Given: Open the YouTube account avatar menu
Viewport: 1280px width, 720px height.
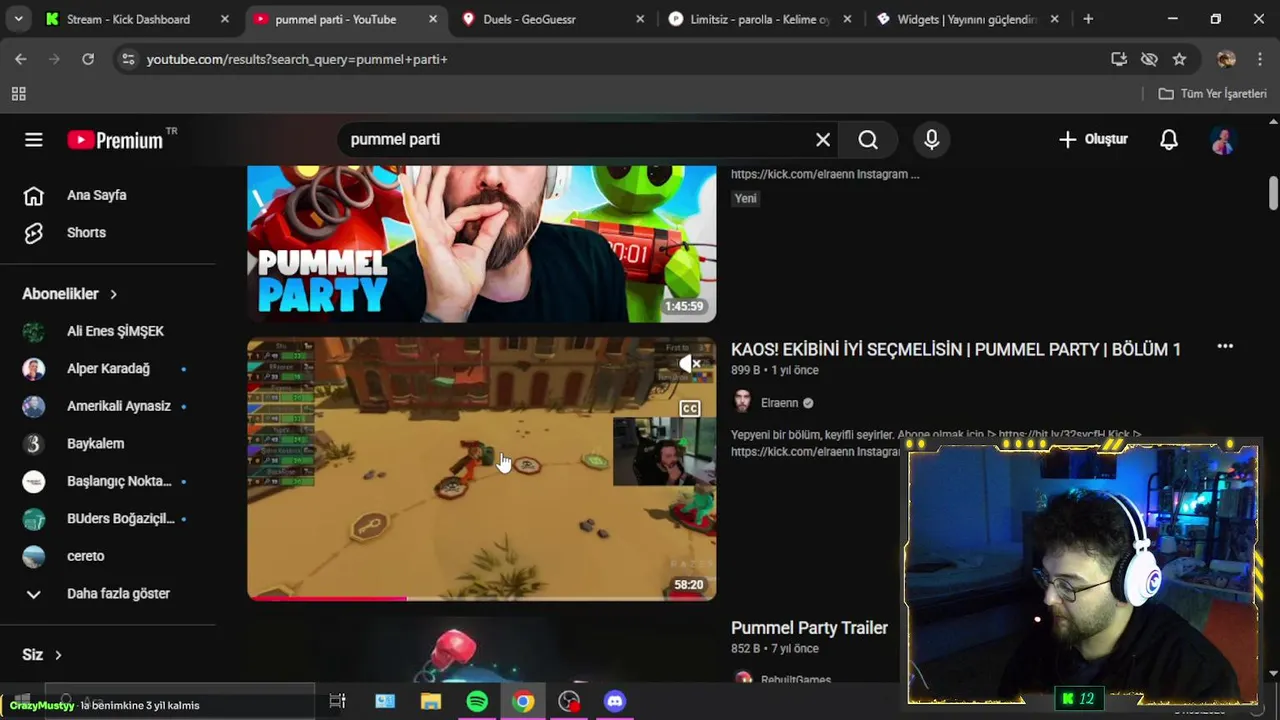Looking at the screenshot, I should point(1222,140).
